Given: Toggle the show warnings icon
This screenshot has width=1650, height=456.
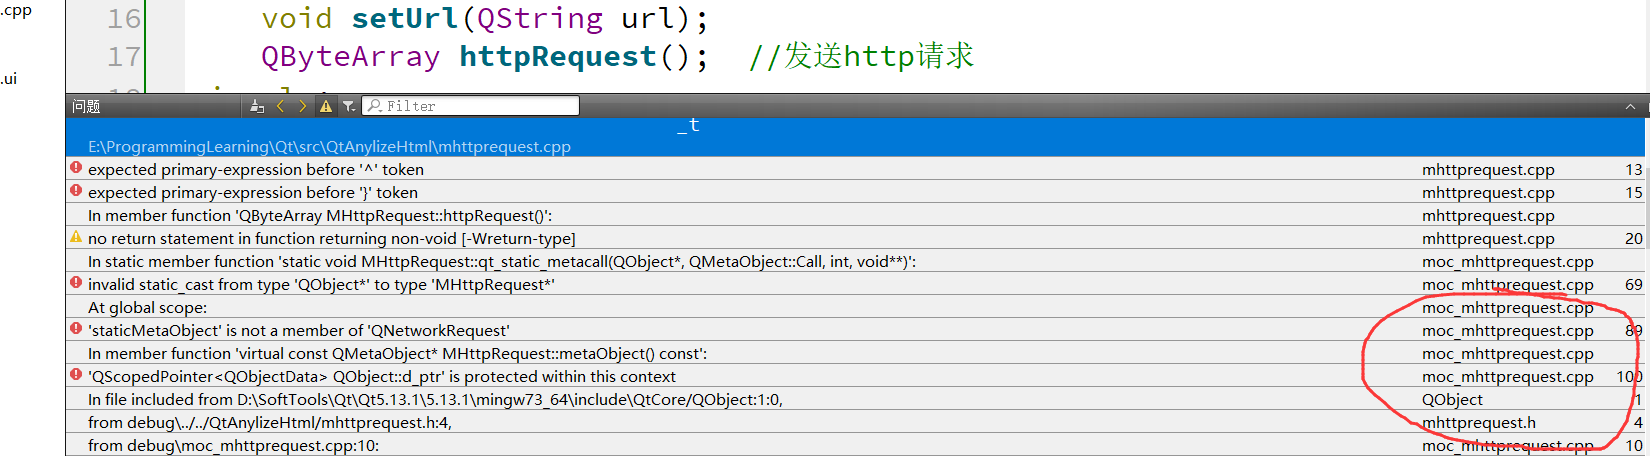Looking at the screenshot, I should tap(326, 106).
